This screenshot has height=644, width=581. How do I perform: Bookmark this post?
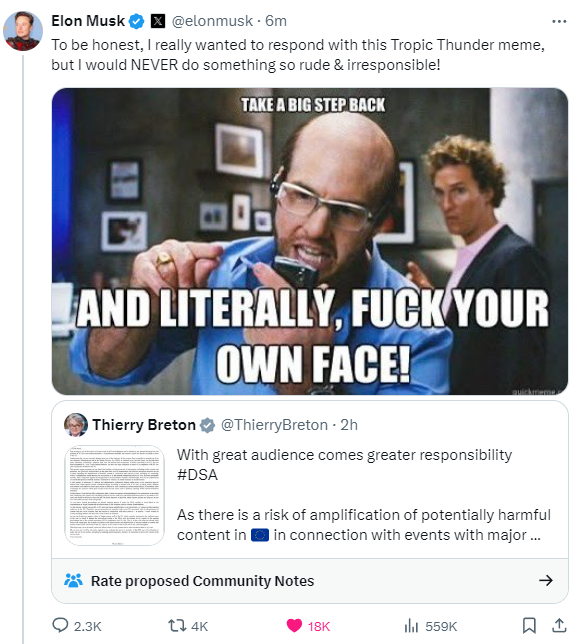(529, 626)
